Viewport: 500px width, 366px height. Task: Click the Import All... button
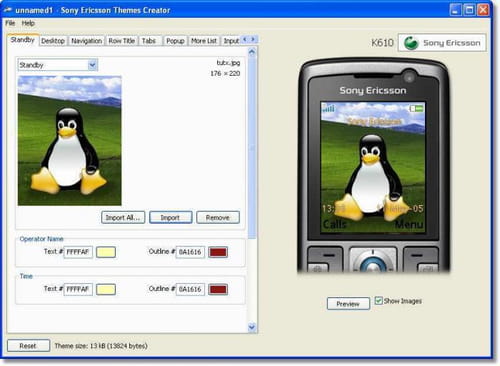(123, 217)
